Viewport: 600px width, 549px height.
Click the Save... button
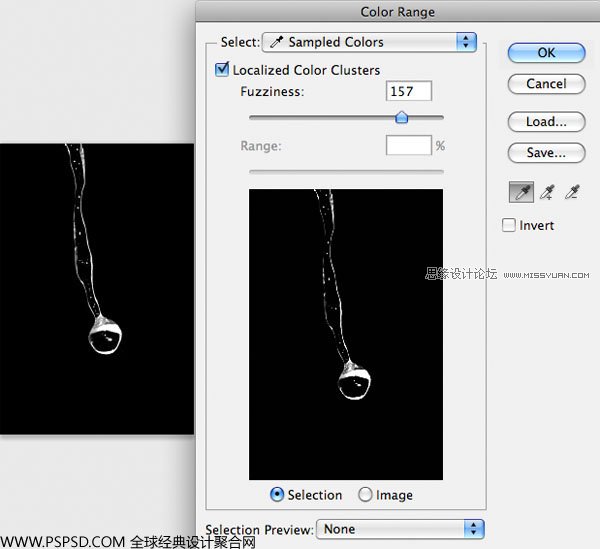[x=546, y=153]
